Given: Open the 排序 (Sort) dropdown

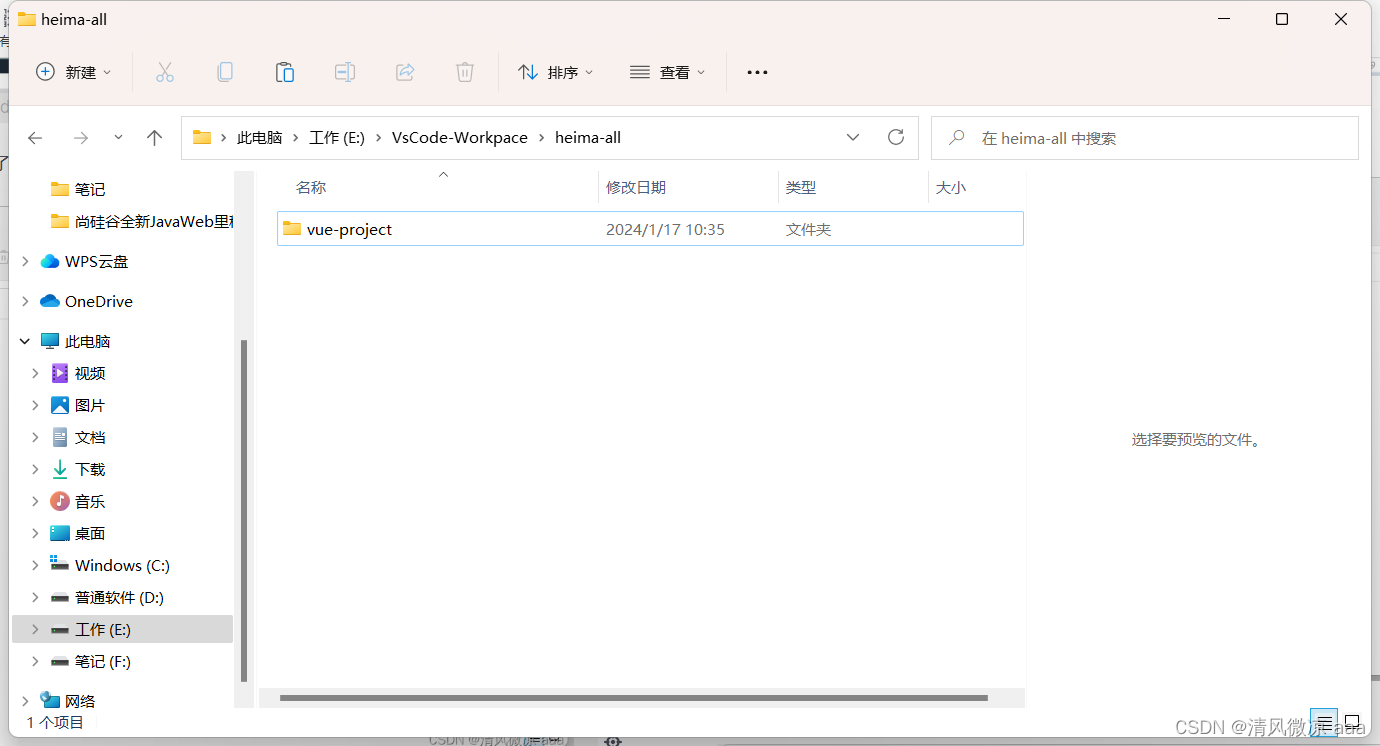Looking at the screenshot, I should click(x=555, y=72).
